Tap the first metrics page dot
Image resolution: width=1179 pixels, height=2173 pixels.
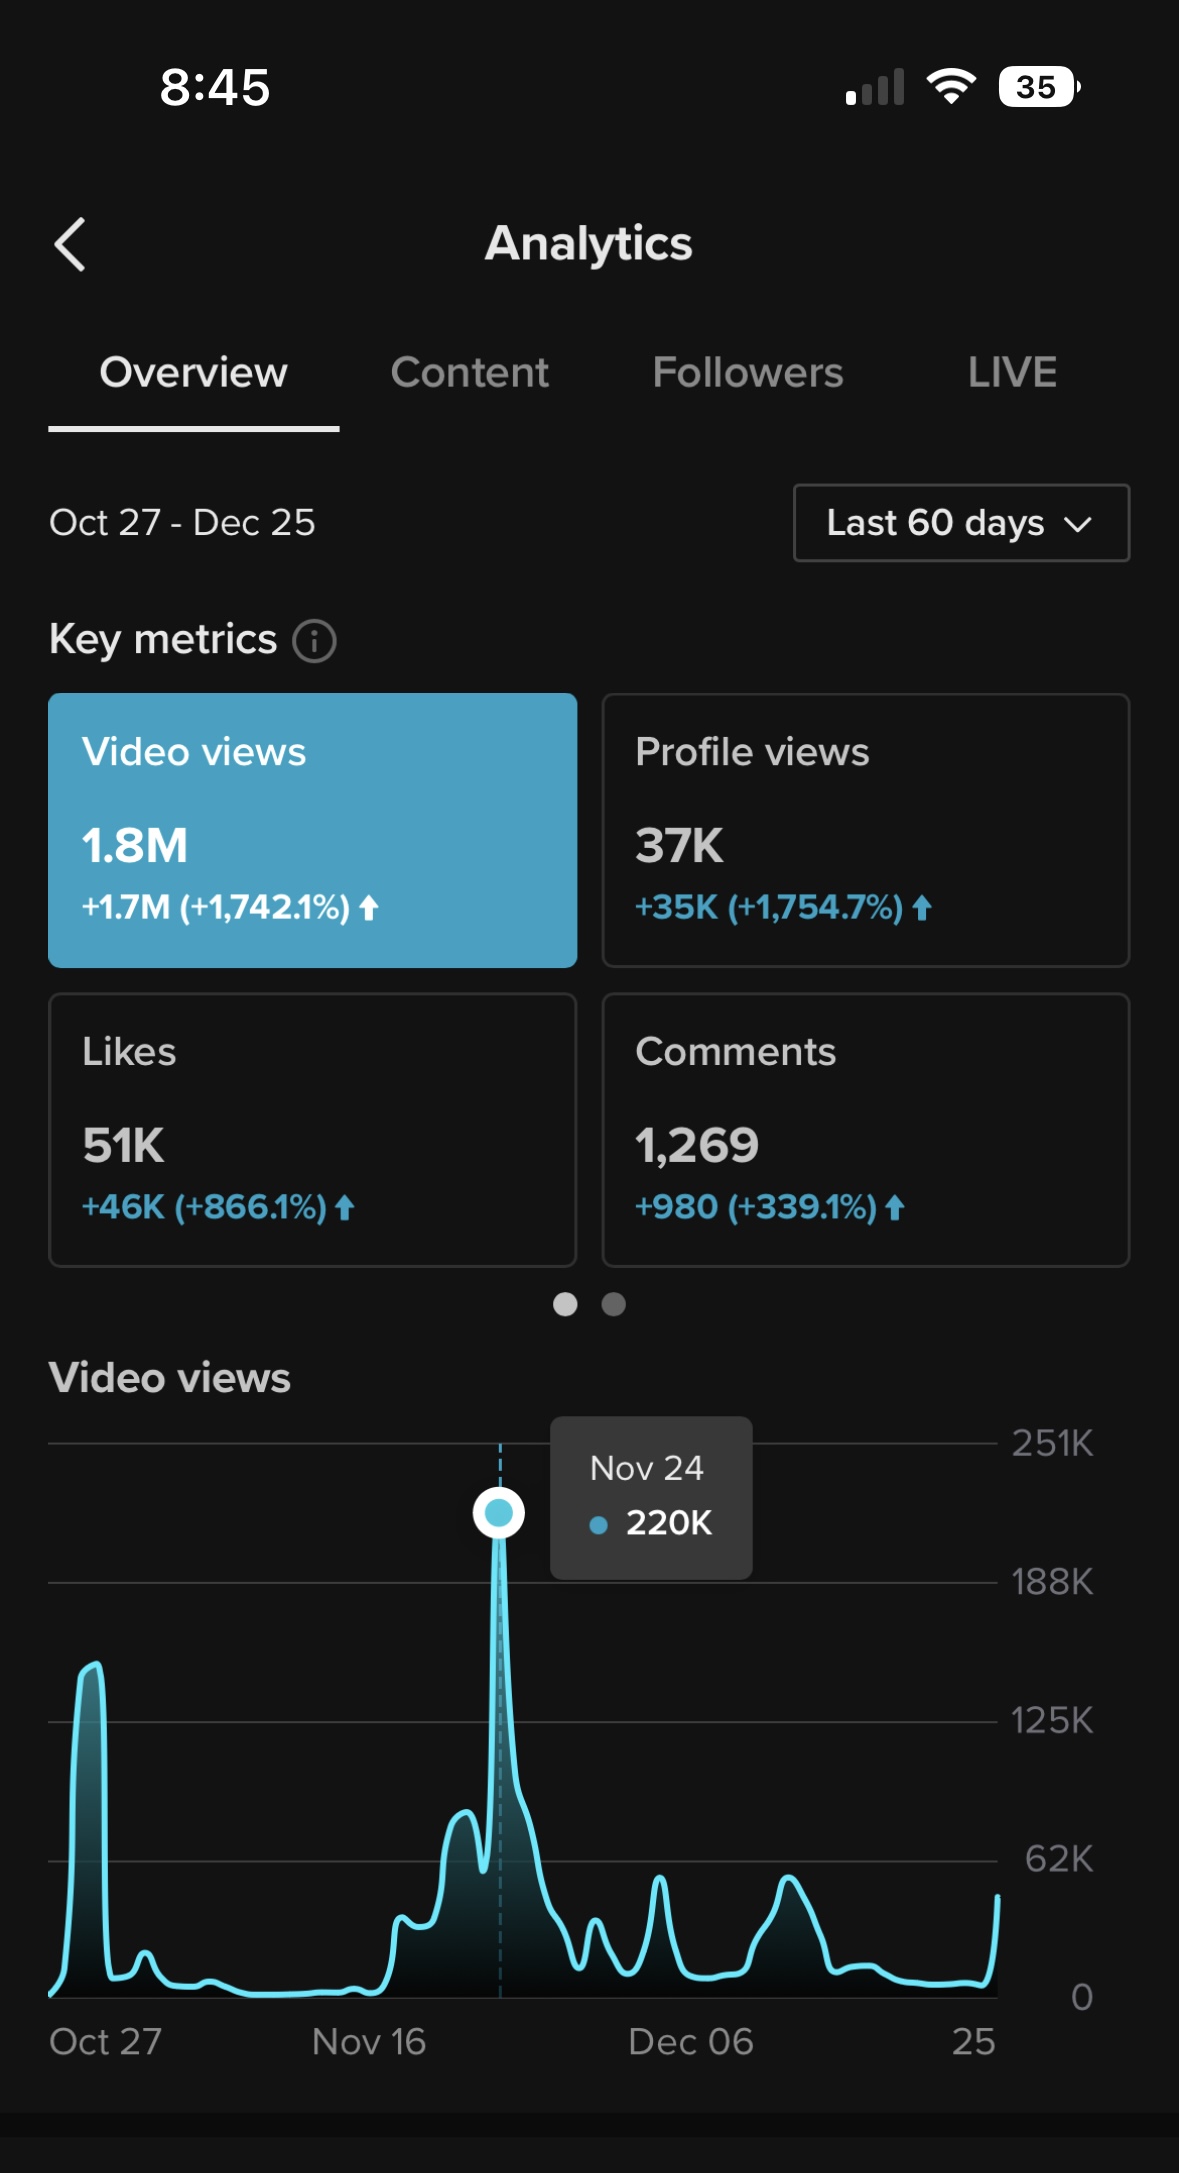565,1304
